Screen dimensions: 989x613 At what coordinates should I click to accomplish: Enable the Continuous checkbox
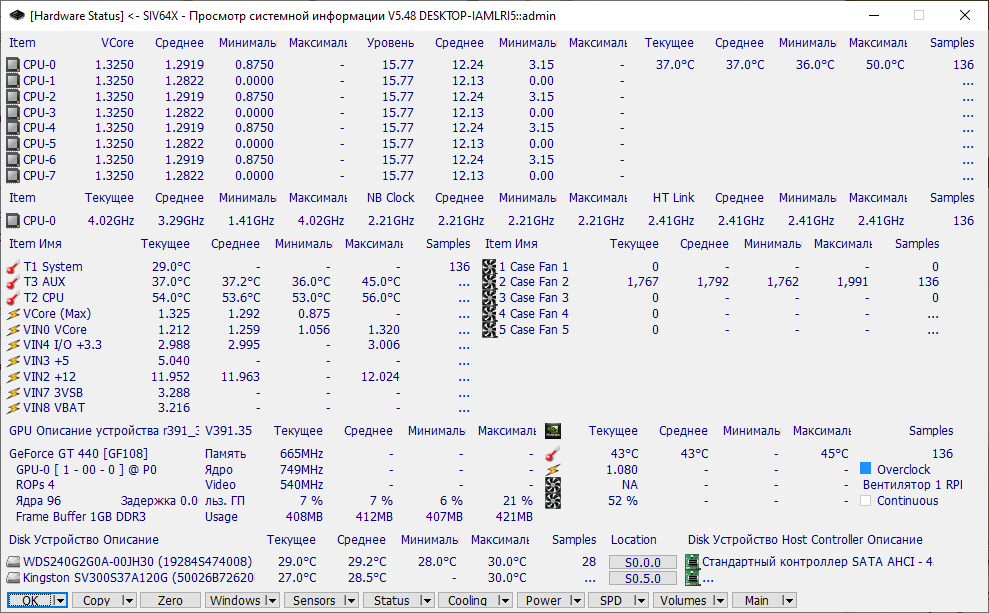[865, 501]
